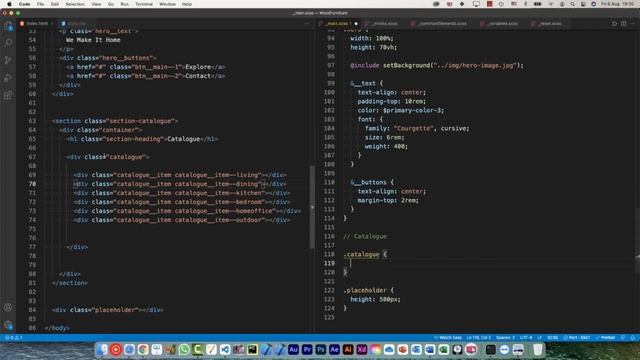This screenshot has width=640, height=360.
Task: Open the Extensions view
Action: (x=8, y=96)
